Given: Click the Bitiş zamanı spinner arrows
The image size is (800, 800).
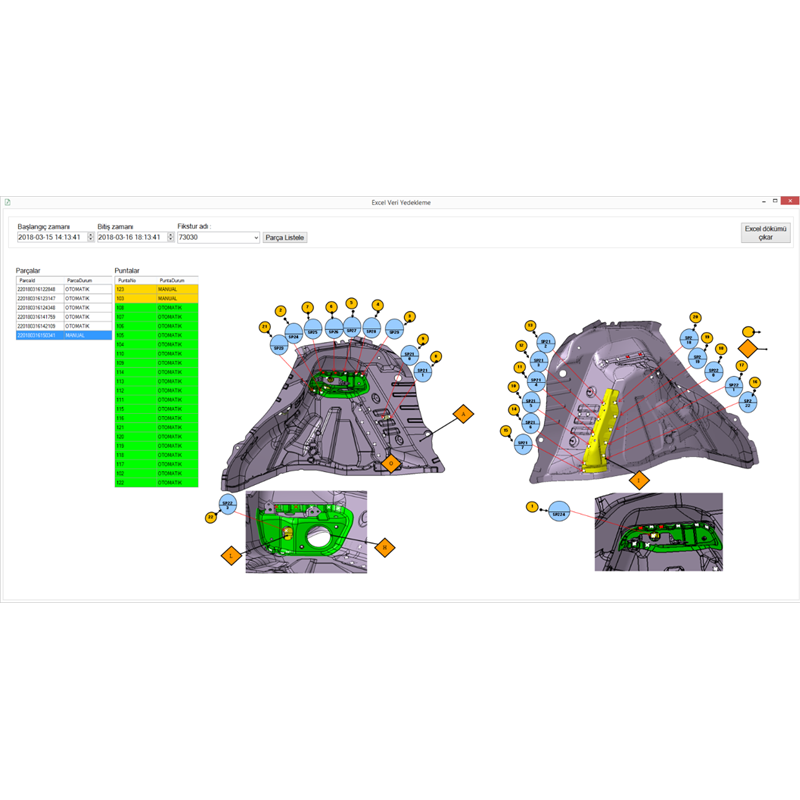Looking at the screenshot, I should click(x=171, y=237).
